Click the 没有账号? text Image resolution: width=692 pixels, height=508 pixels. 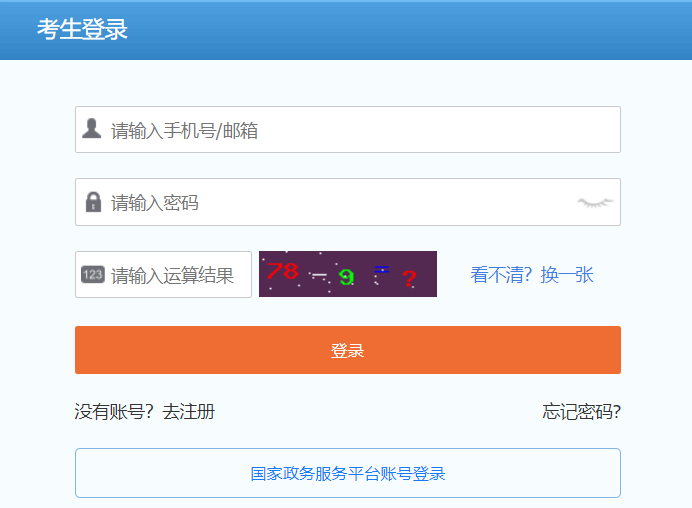pos(115,411)
